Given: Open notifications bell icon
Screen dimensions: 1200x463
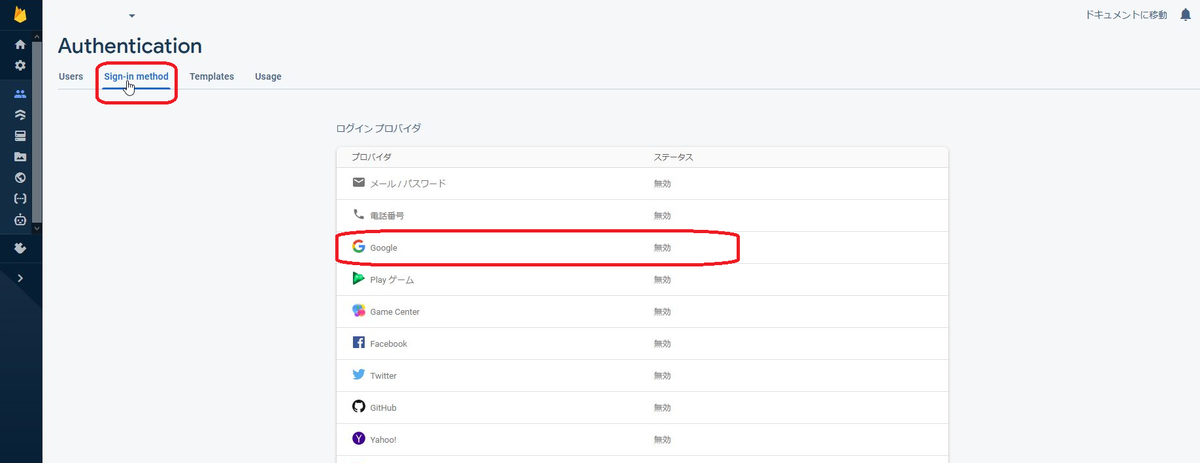Looking at the screenshot, I should 1185,15.
